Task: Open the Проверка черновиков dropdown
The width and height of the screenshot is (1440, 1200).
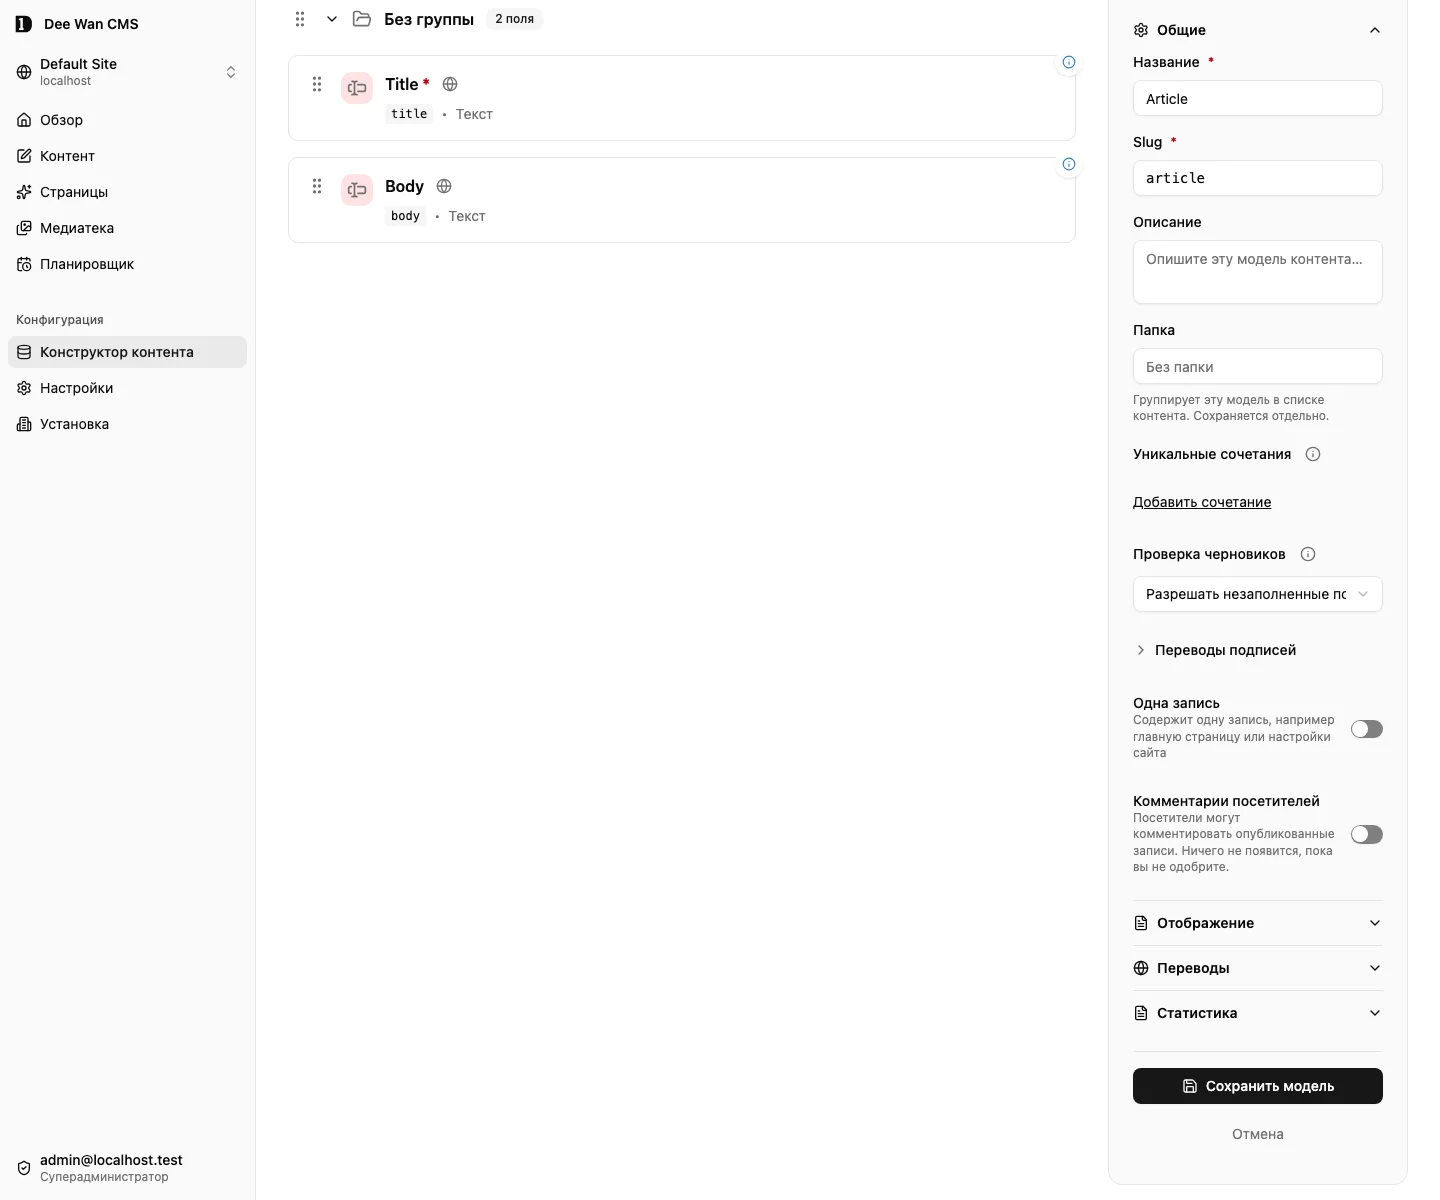Action: 1257,594
